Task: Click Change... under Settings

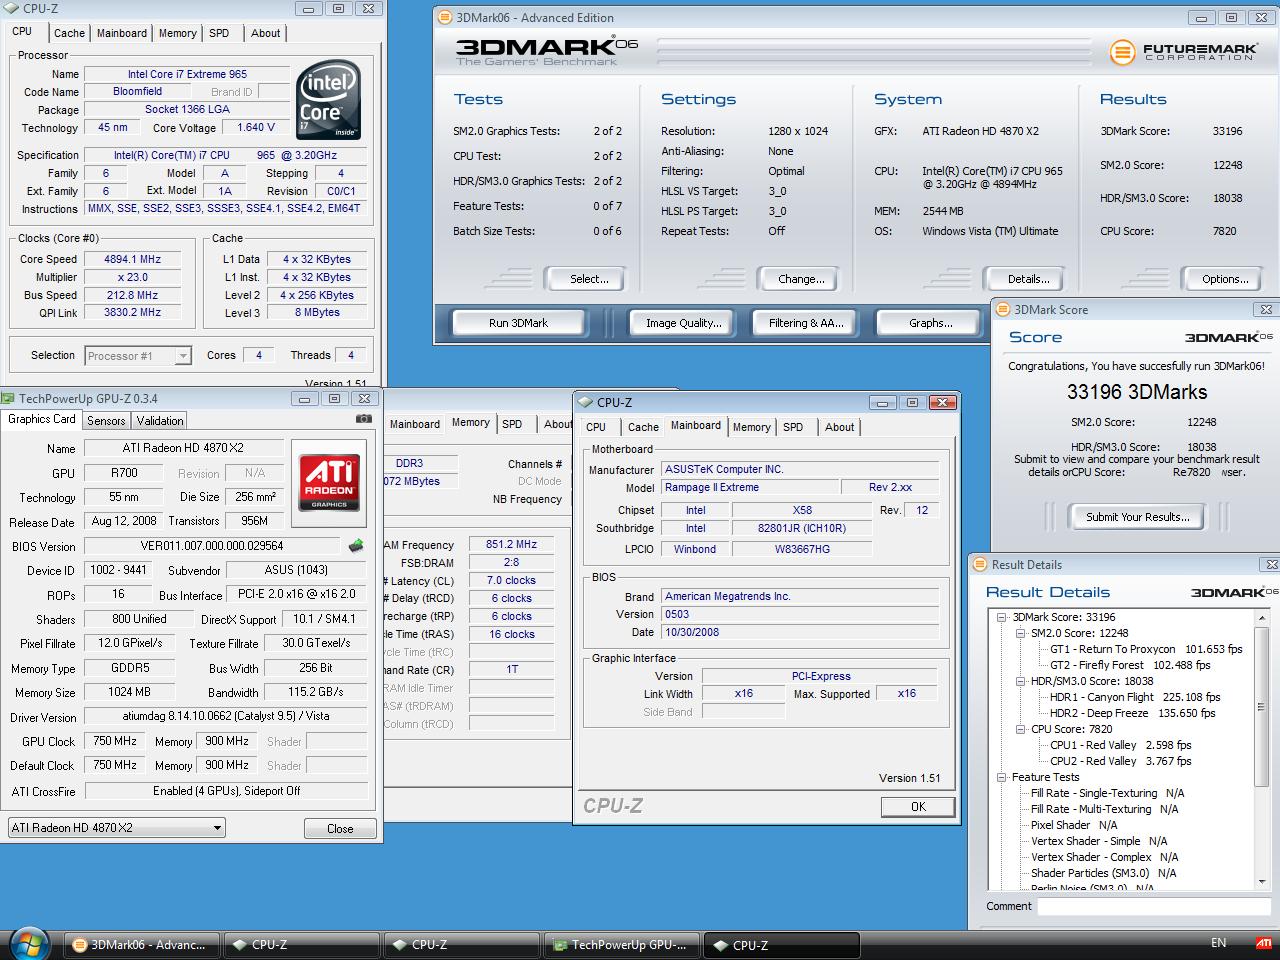Action: 801,279
